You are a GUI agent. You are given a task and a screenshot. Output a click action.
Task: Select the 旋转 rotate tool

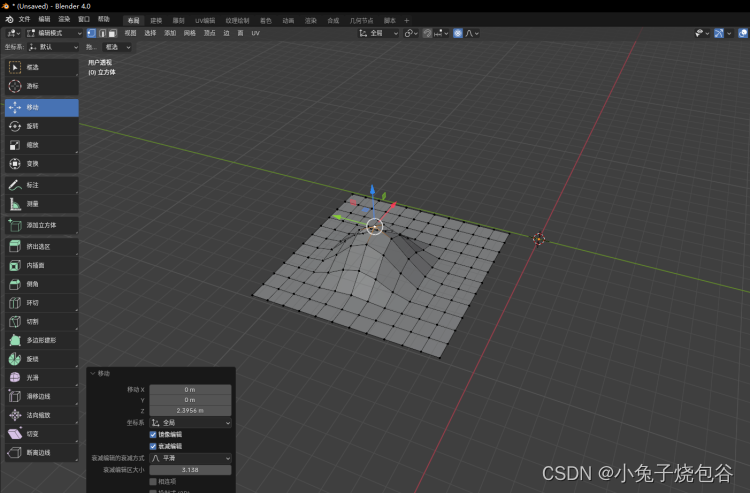coord(42,126)
